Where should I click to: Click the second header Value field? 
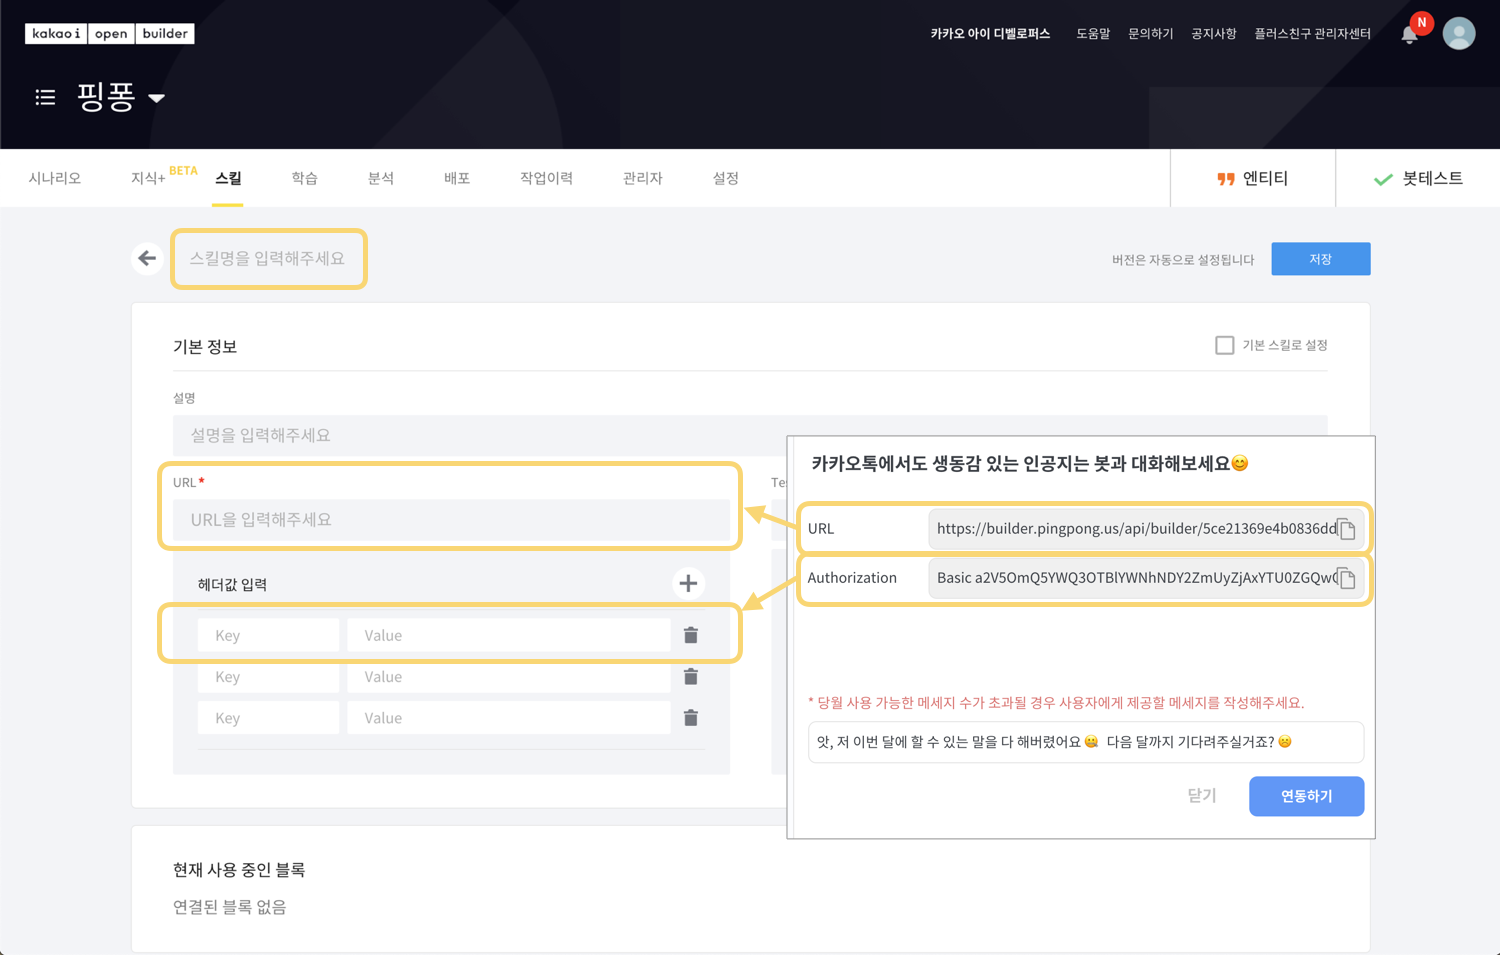tap(508, 677)
